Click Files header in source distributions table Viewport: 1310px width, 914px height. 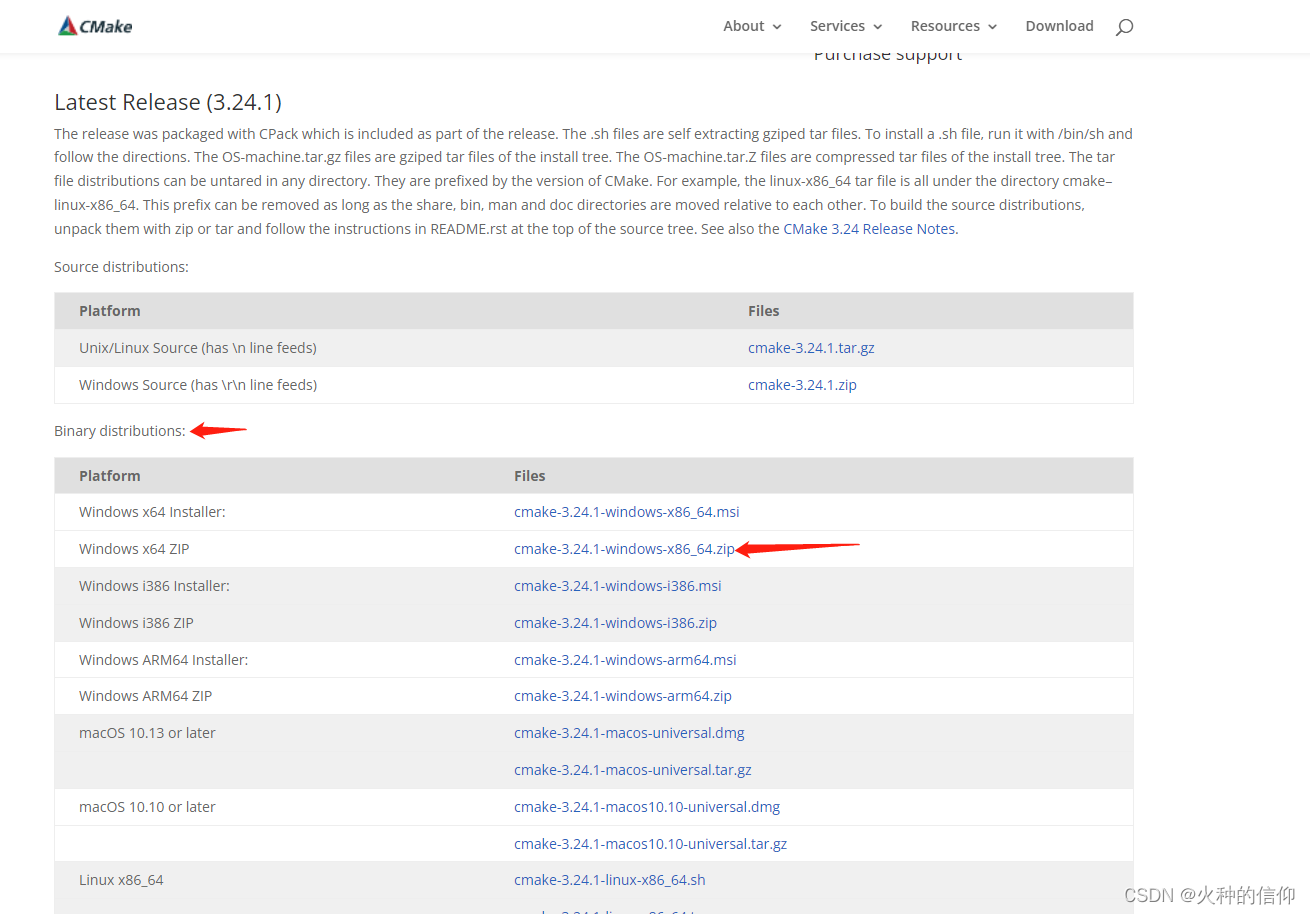764,311
